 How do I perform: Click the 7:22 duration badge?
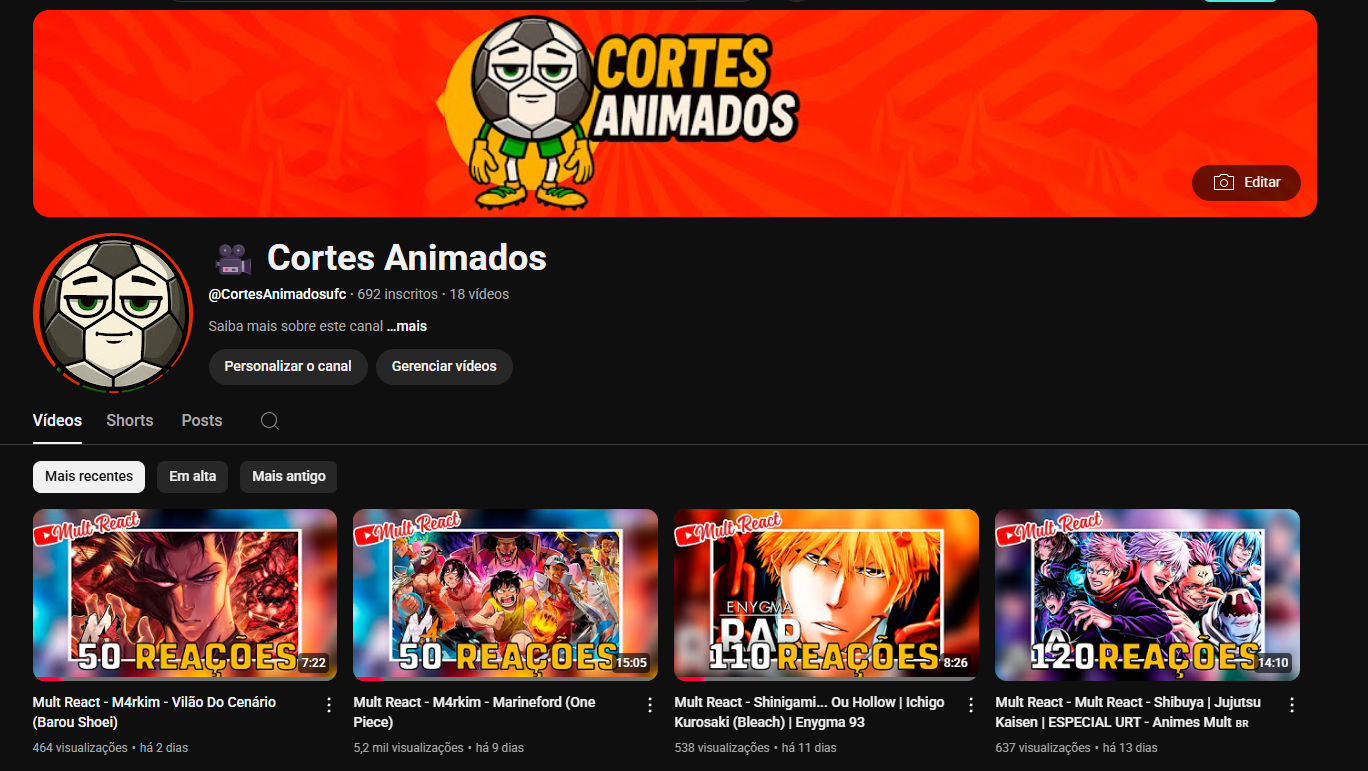pyautogui.click(x=314, y=663)
